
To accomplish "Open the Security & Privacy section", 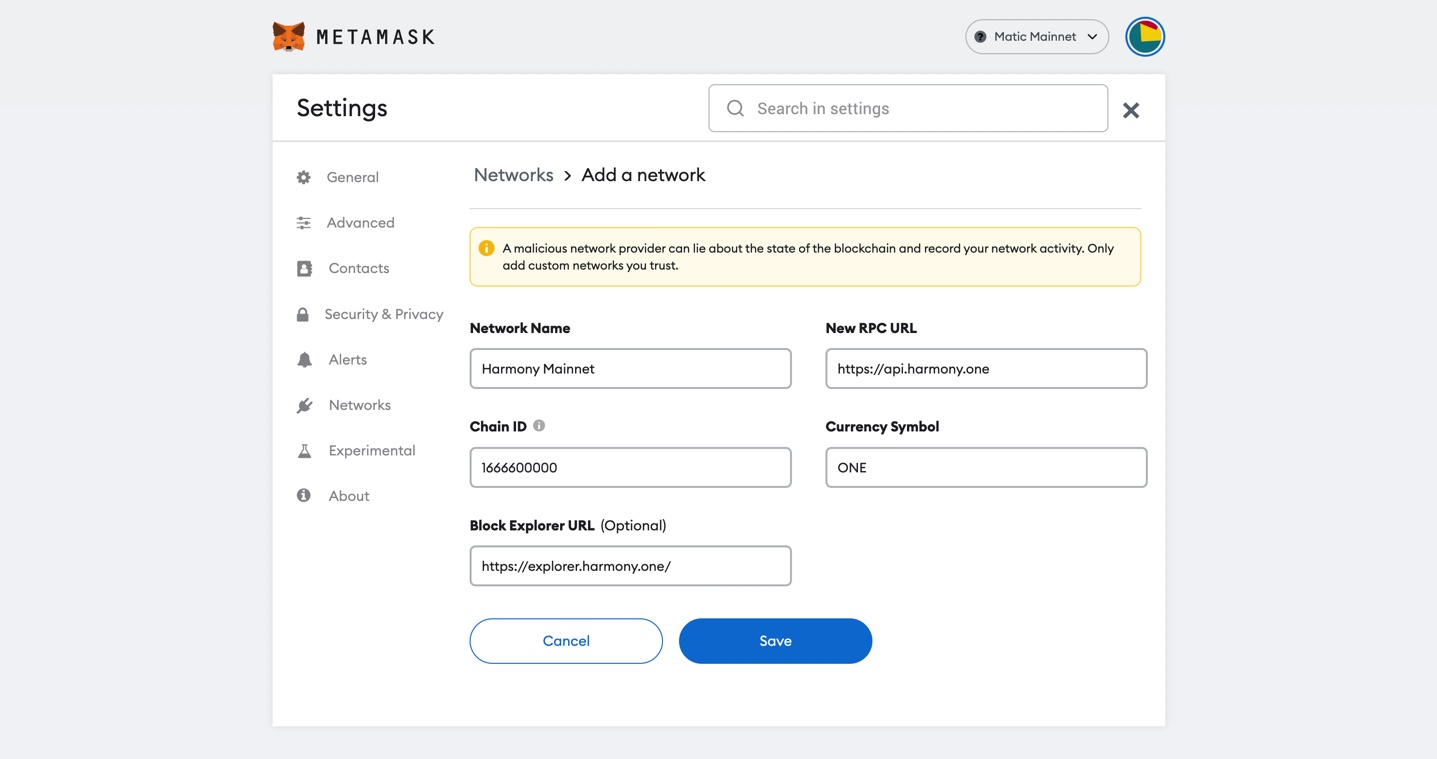I will 383,314.
